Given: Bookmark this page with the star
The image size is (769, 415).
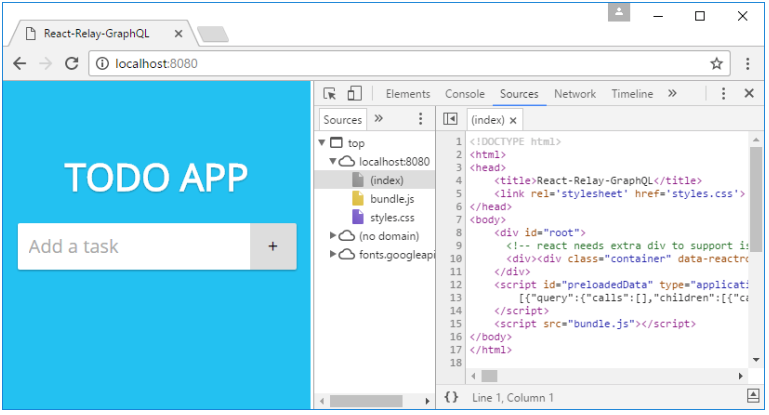Looking at the screenshot, I should [717, 63].
